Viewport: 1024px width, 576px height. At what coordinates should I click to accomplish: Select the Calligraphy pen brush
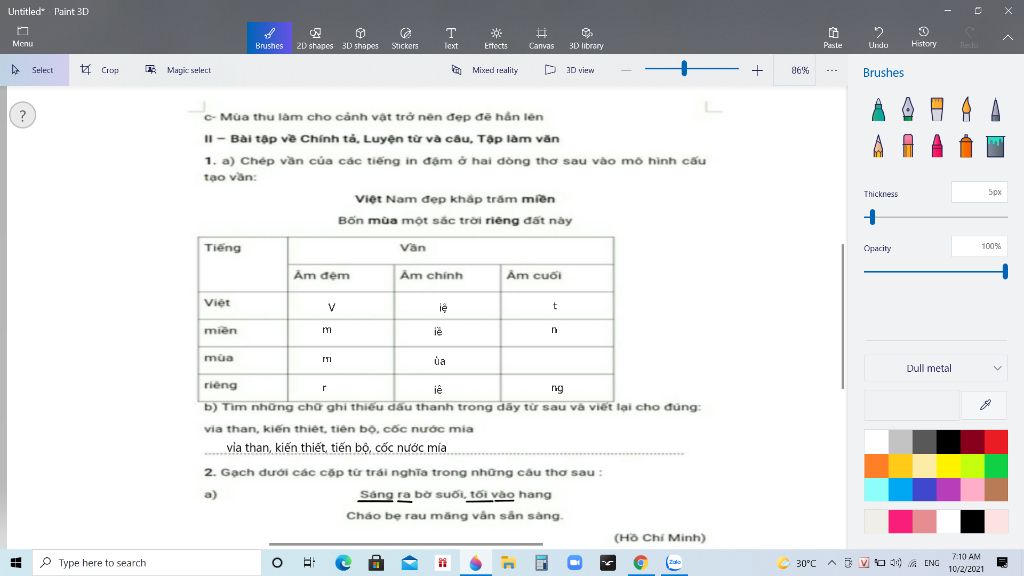click(908, 109)
